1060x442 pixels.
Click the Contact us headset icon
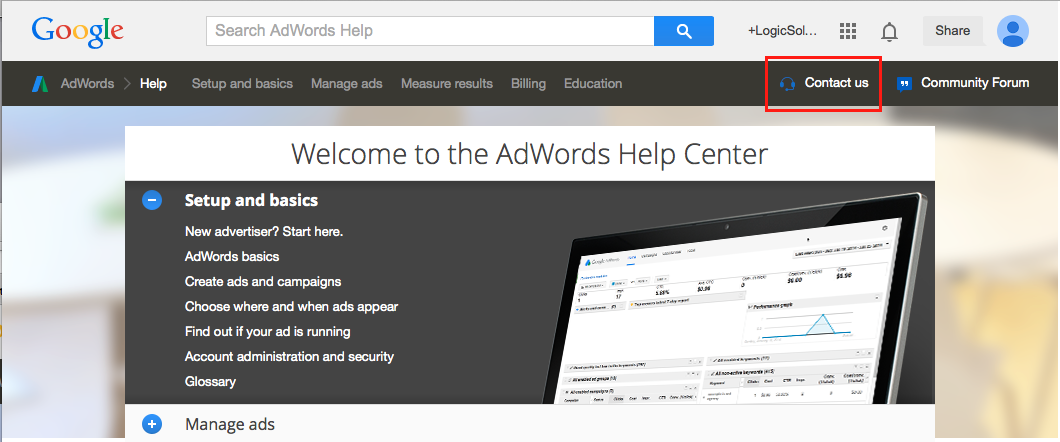(x=787, y=84)
